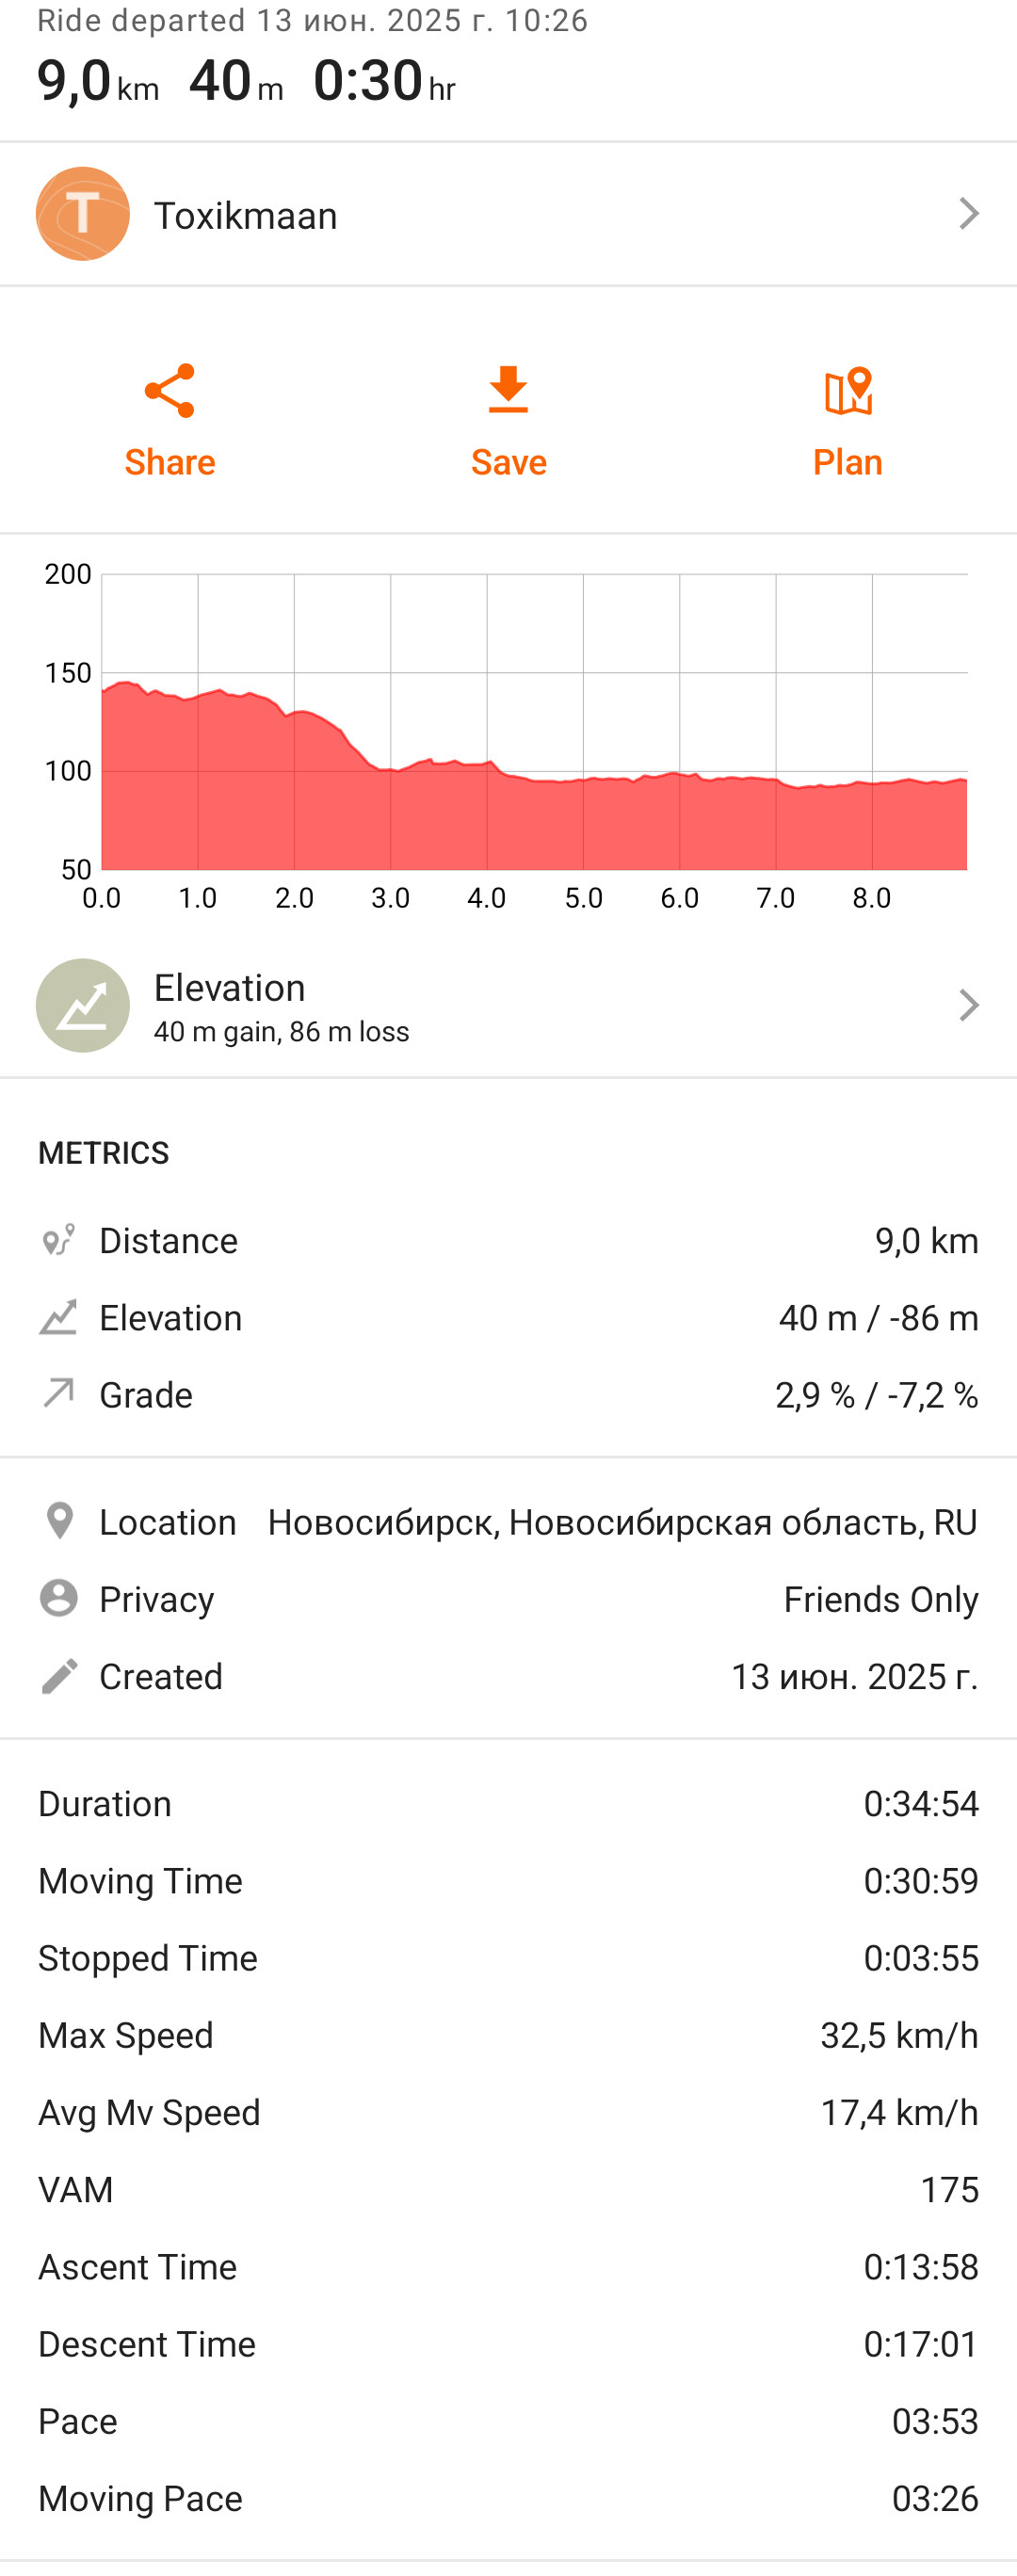This screenshot has height=2576, width=1017.
Task: Select the Share label
Action: pos(169,462)
